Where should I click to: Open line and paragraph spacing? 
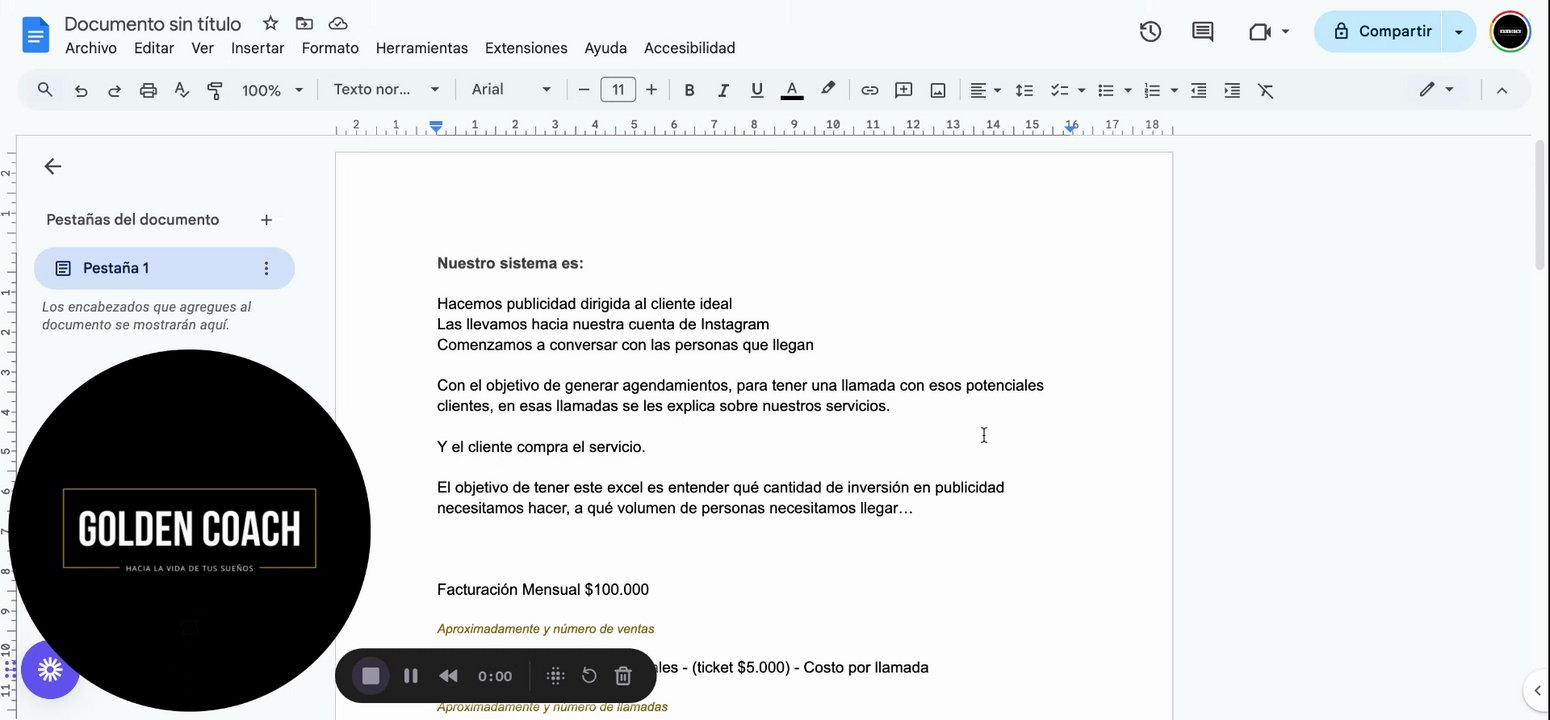pyautogui.click(x=1024, y=90)
